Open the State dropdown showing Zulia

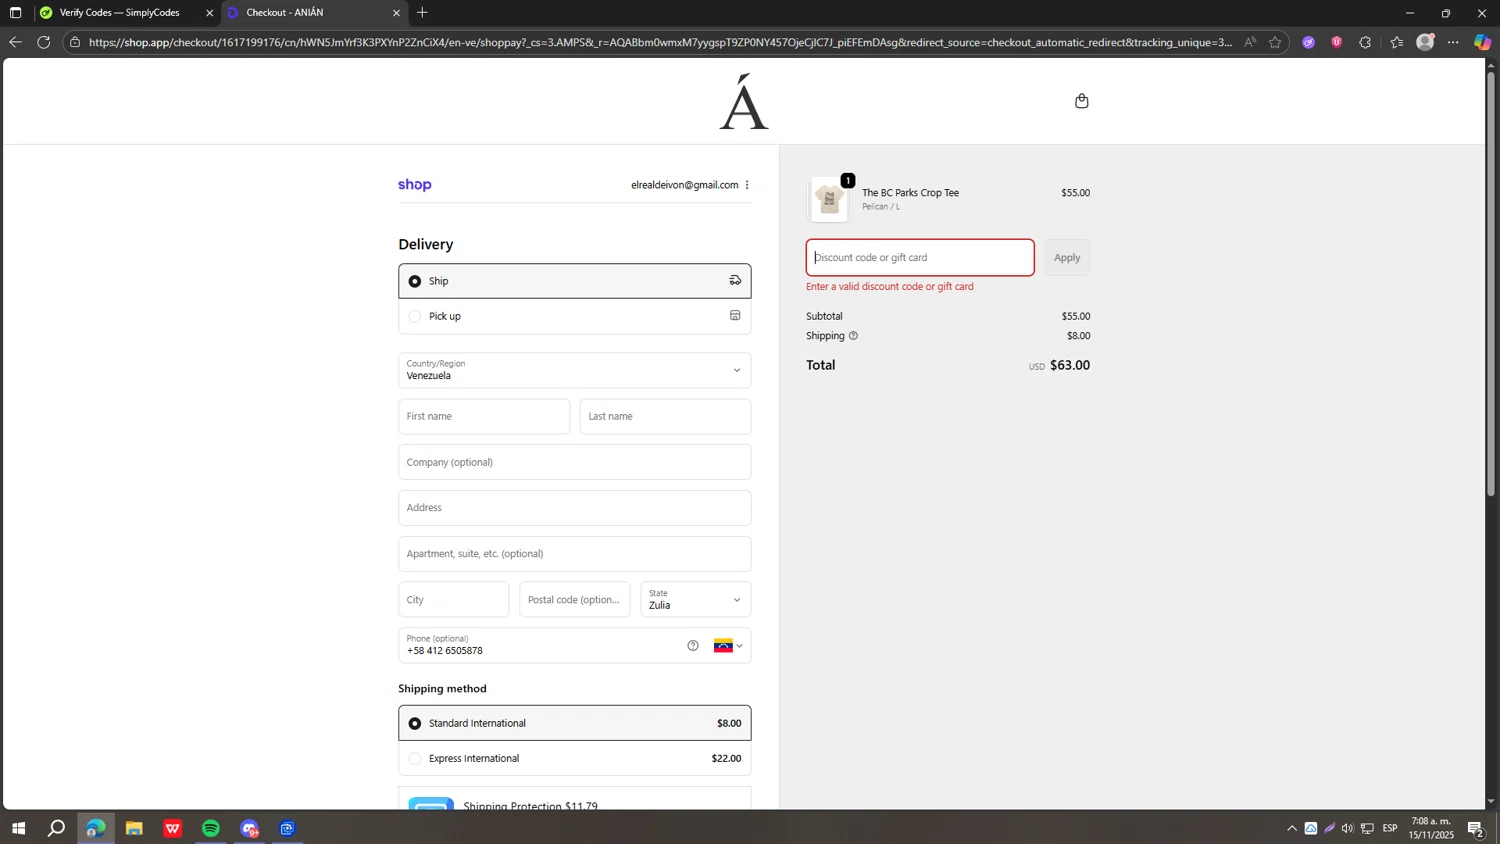[695, 600]
